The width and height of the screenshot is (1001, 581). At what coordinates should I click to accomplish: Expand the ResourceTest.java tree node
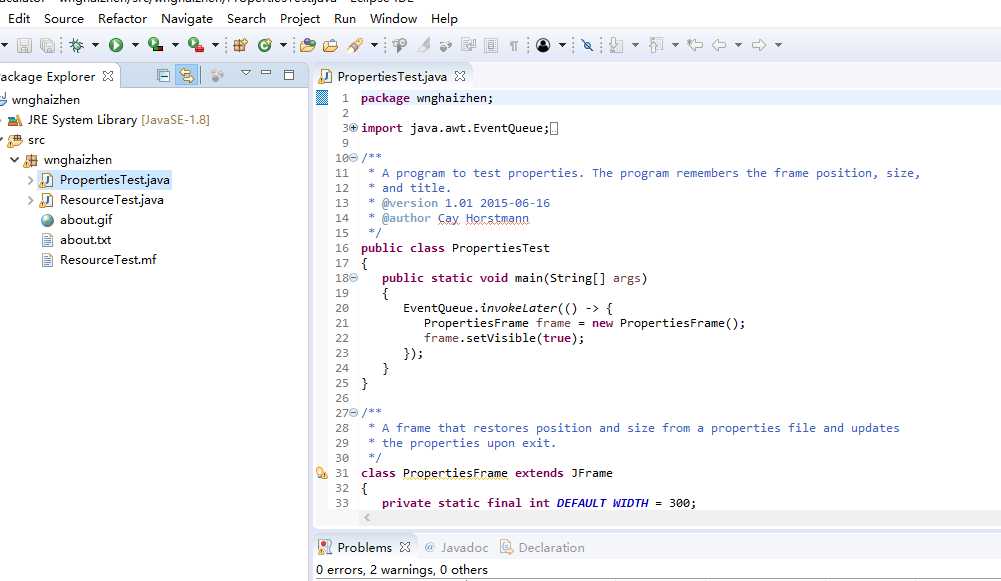[30, 200]
